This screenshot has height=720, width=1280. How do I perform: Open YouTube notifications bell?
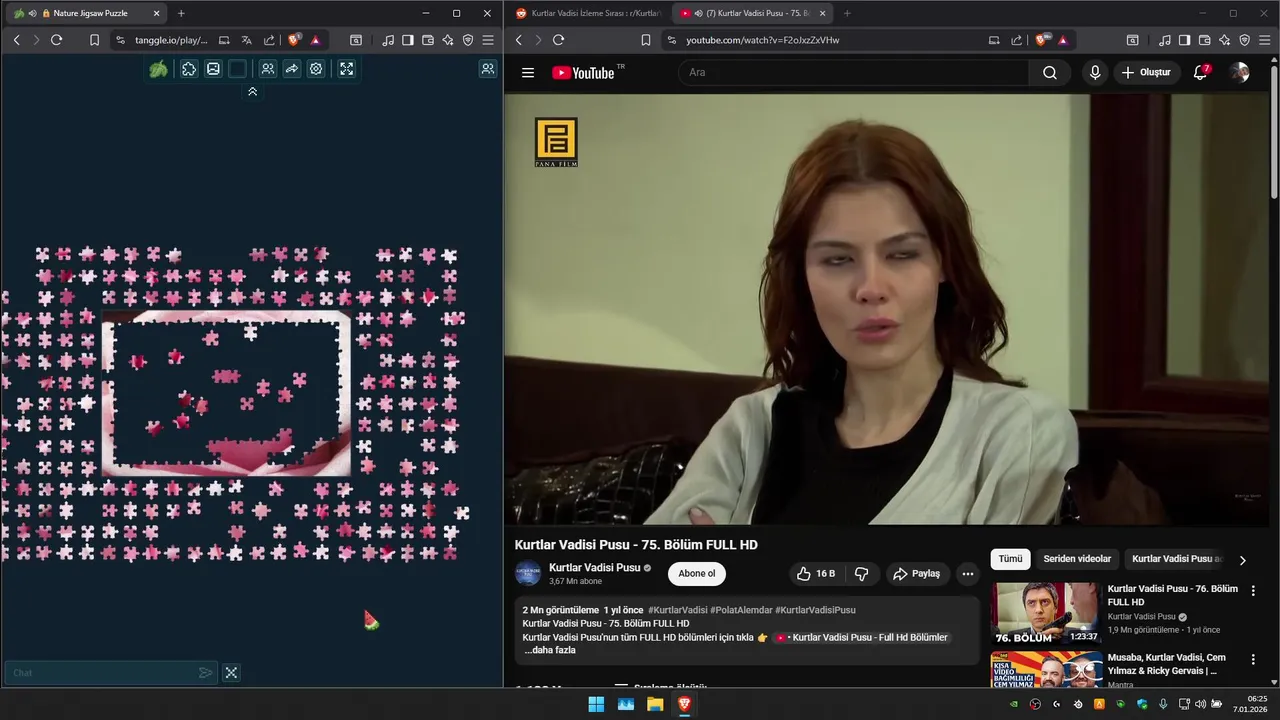(x=1201, y=72)
